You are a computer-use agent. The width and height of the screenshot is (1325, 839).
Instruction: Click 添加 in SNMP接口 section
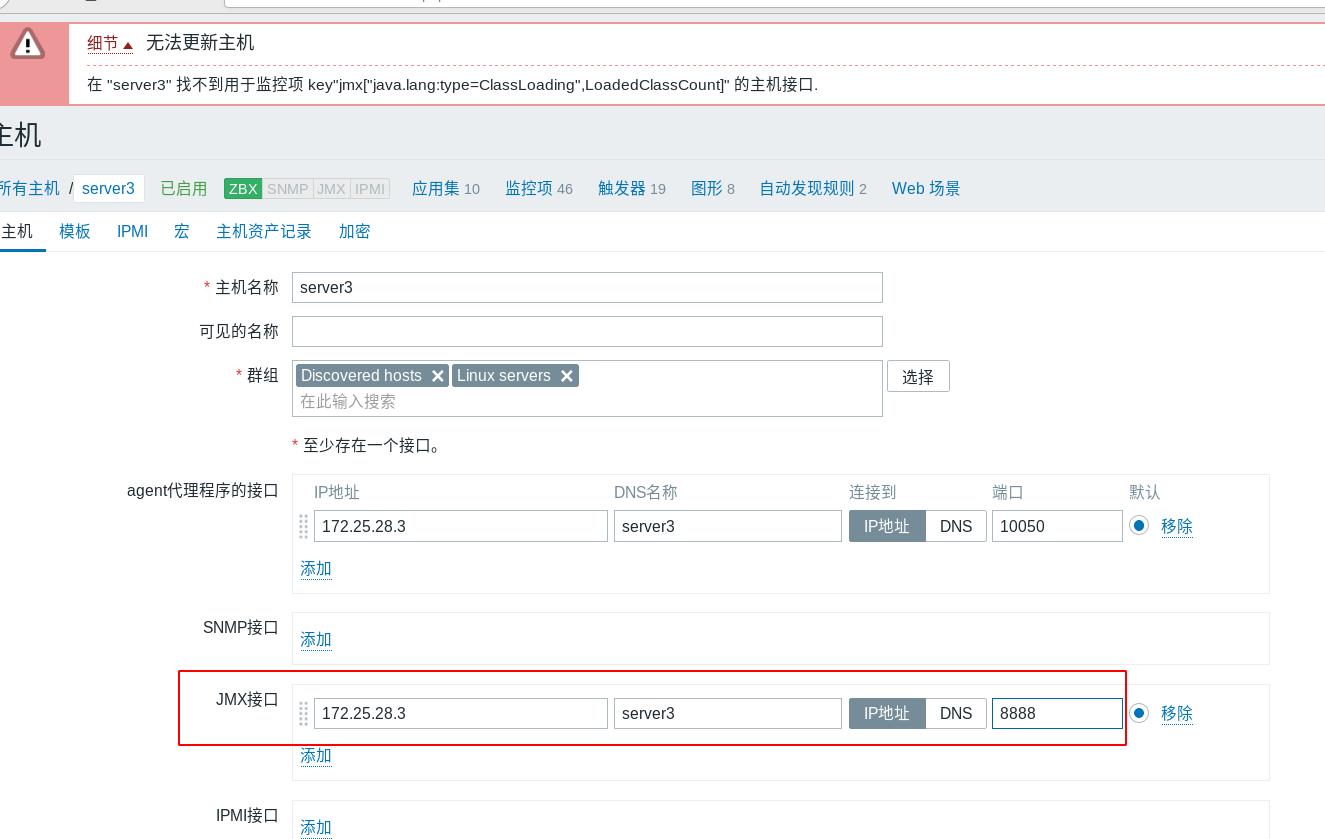316,639
